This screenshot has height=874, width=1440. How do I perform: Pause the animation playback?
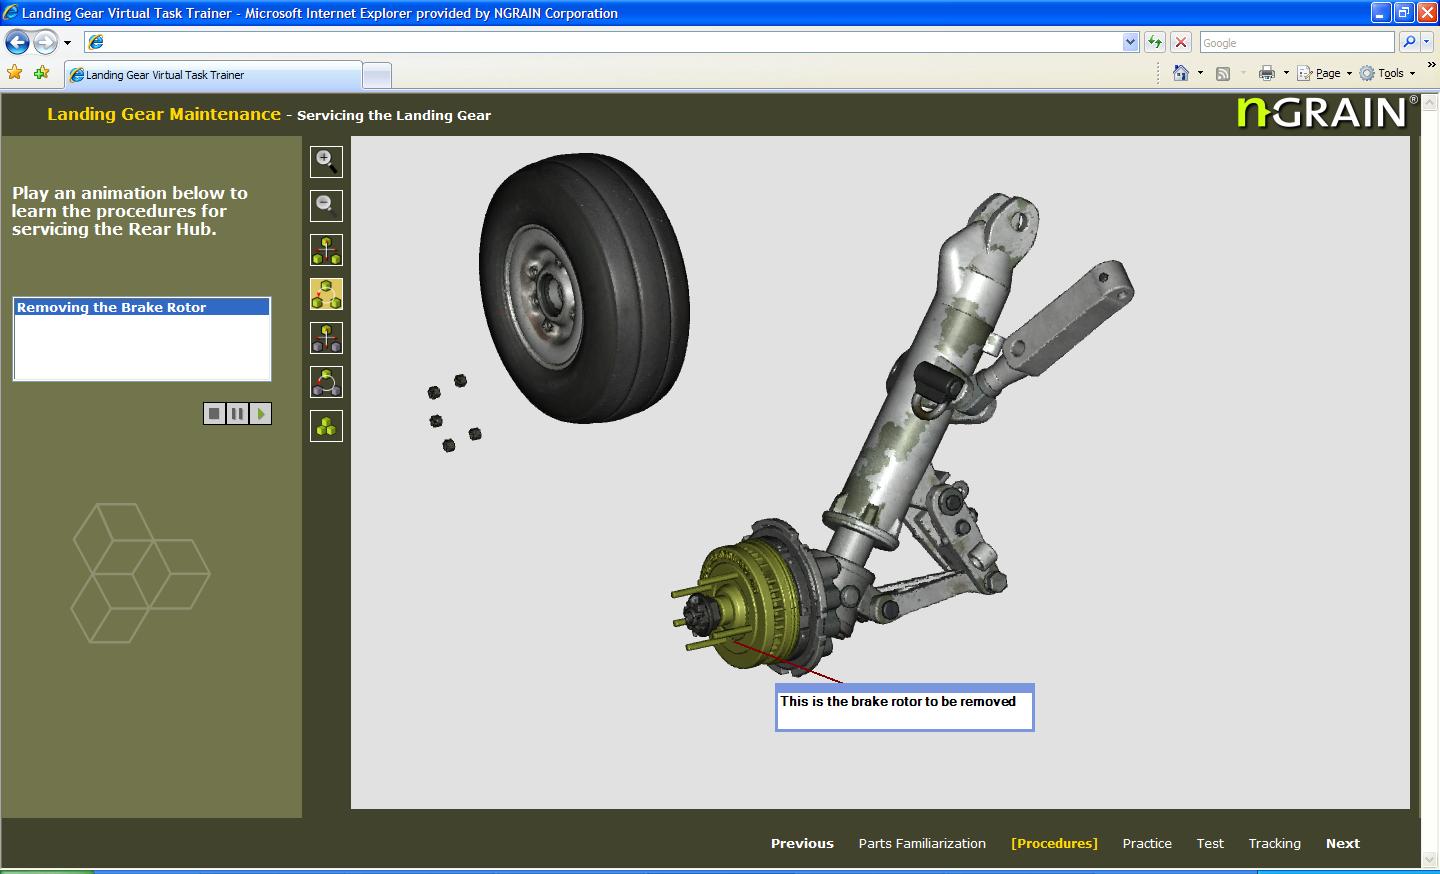coord(237,414)
